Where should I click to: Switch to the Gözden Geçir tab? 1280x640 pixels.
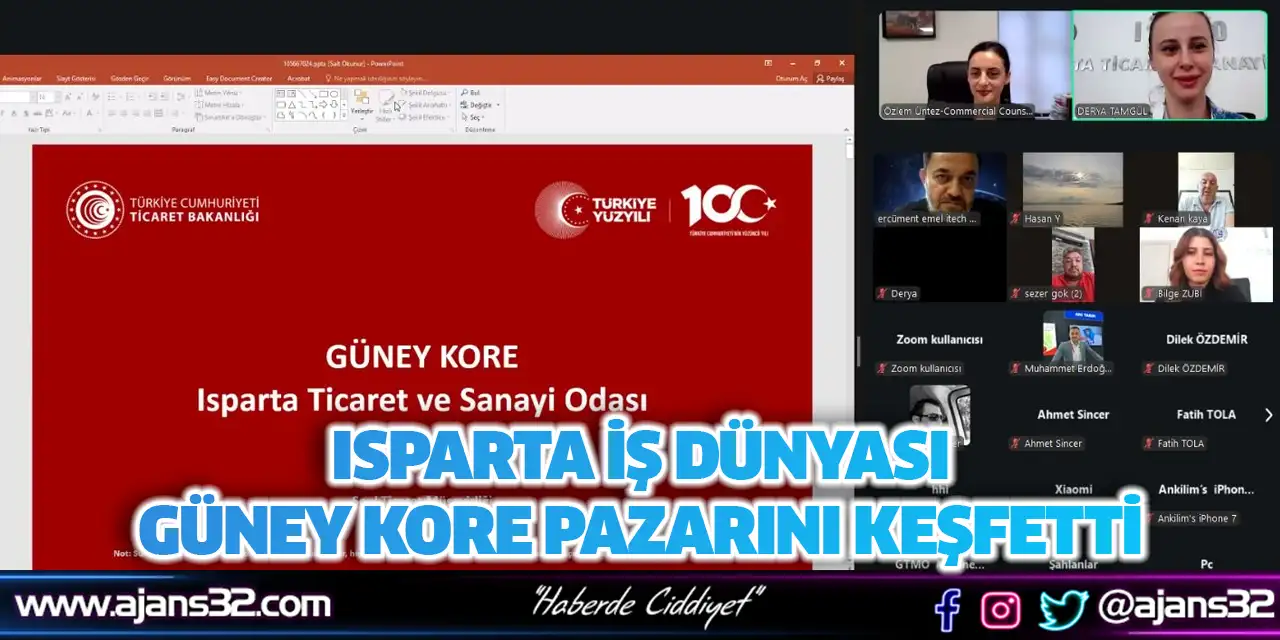pos(129,78)
